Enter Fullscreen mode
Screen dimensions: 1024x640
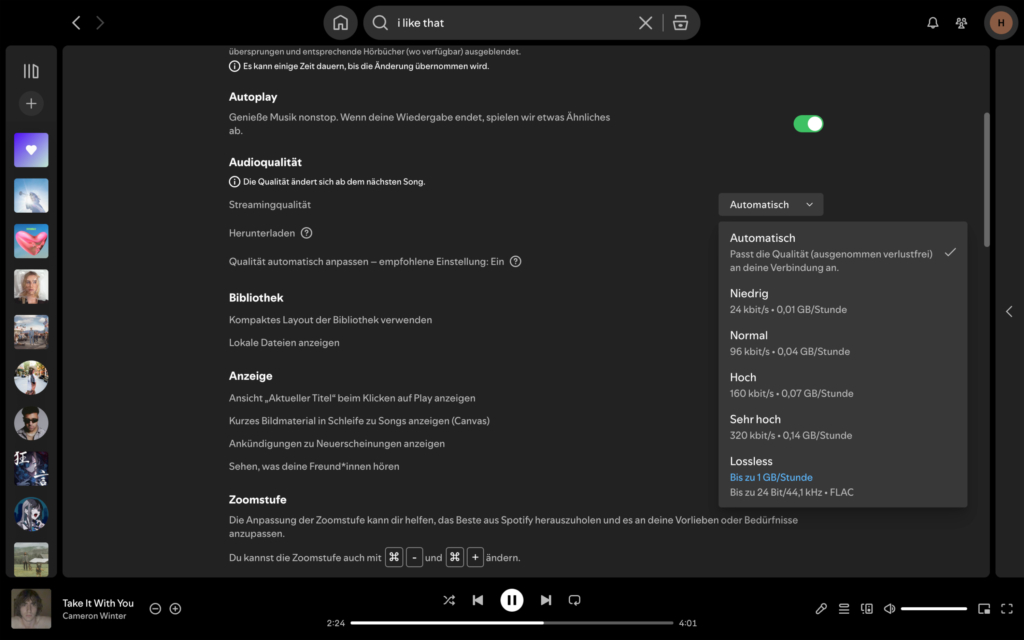click(1007, 608)
